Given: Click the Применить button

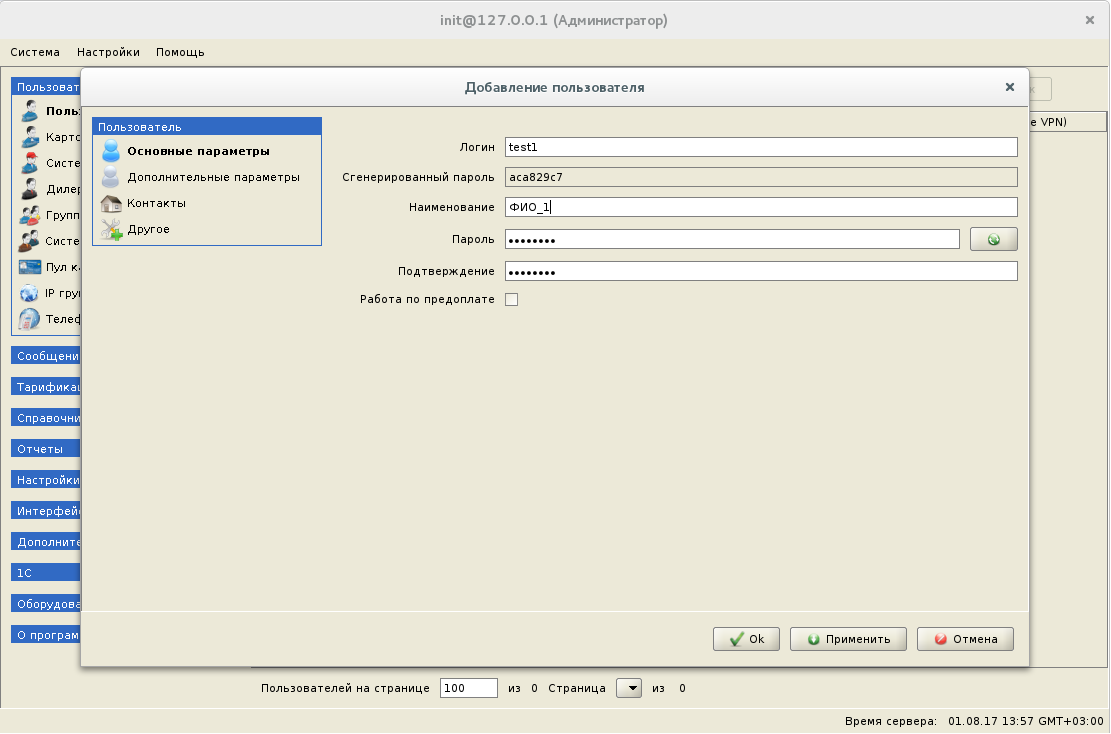Looking at the screenshot, I should pos(848,639).
